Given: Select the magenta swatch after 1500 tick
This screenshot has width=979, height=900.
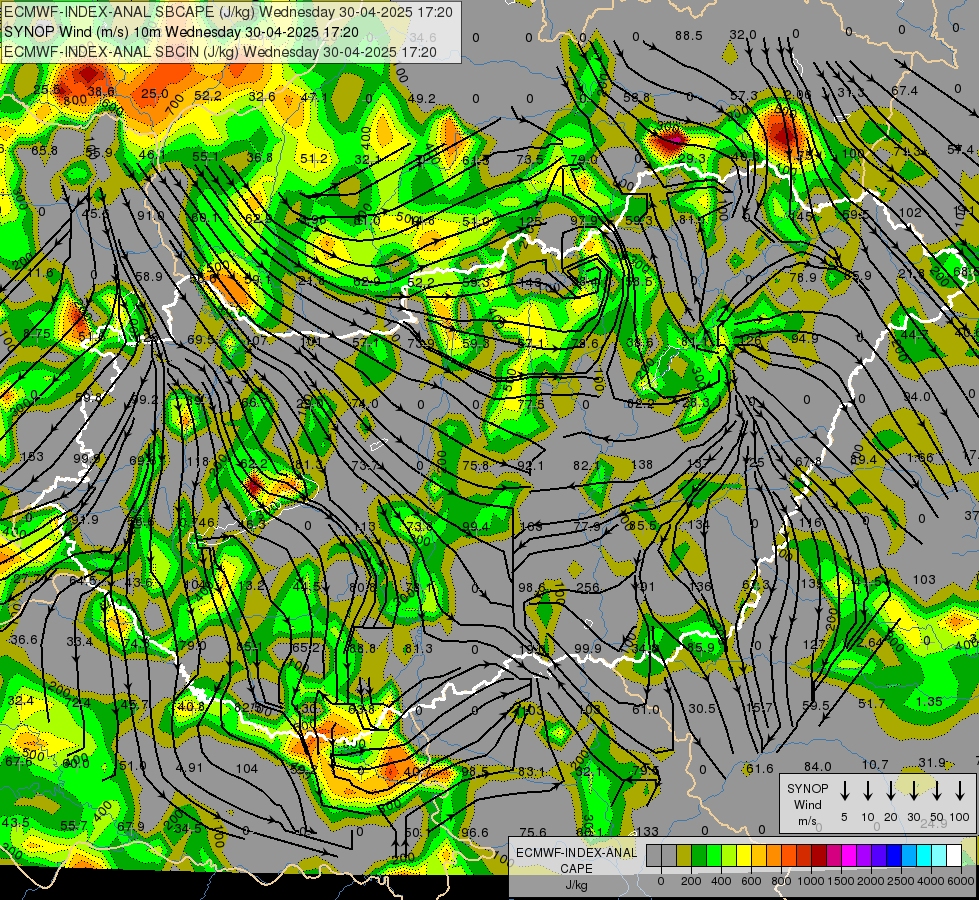Looking at the screenshot, I should pos(849,855).
